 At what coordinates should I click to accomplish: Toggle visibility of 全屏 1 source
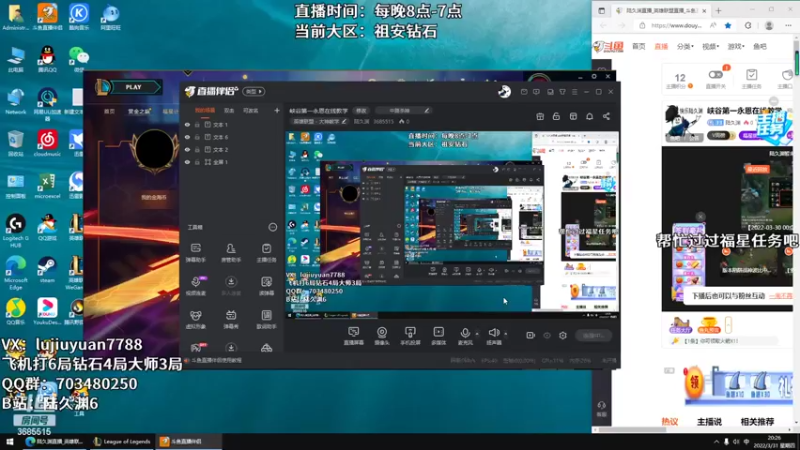coord(187,162)
